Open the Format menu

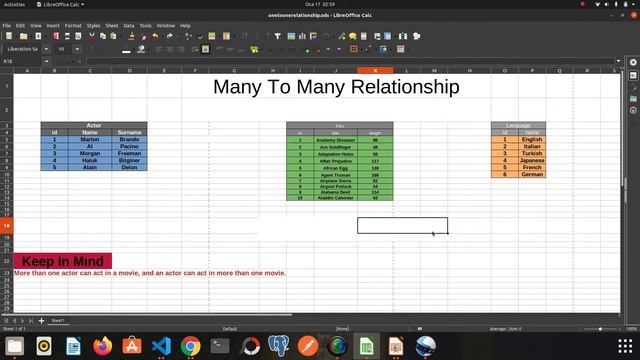[x=73, y=25]
